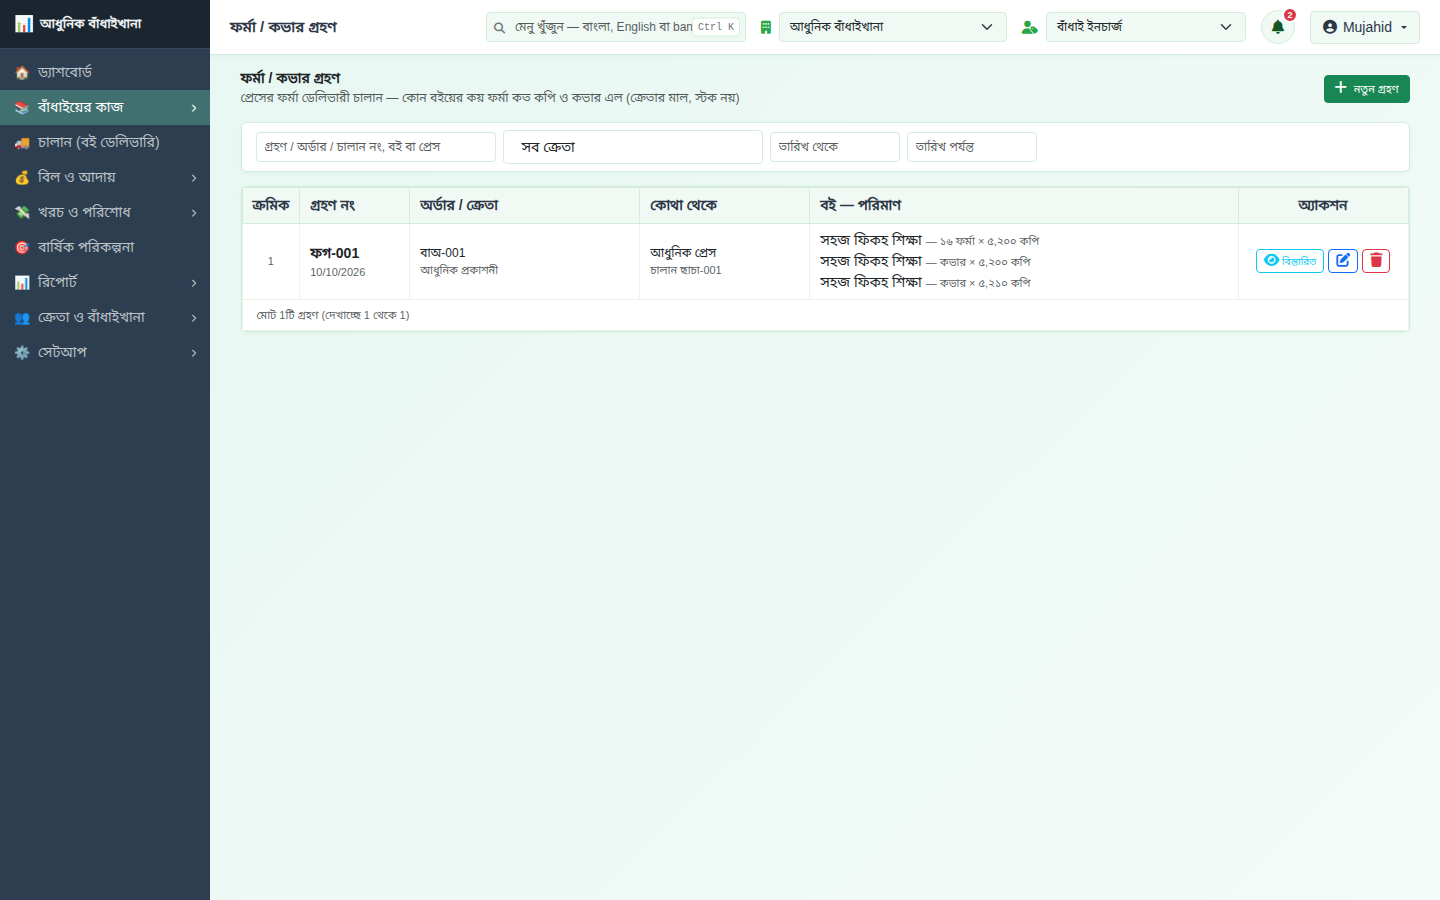Click the আধুনিক বাঁধাইখানা logo icon
Viewport: 1440px width, 900px height.
pos(24,24)
